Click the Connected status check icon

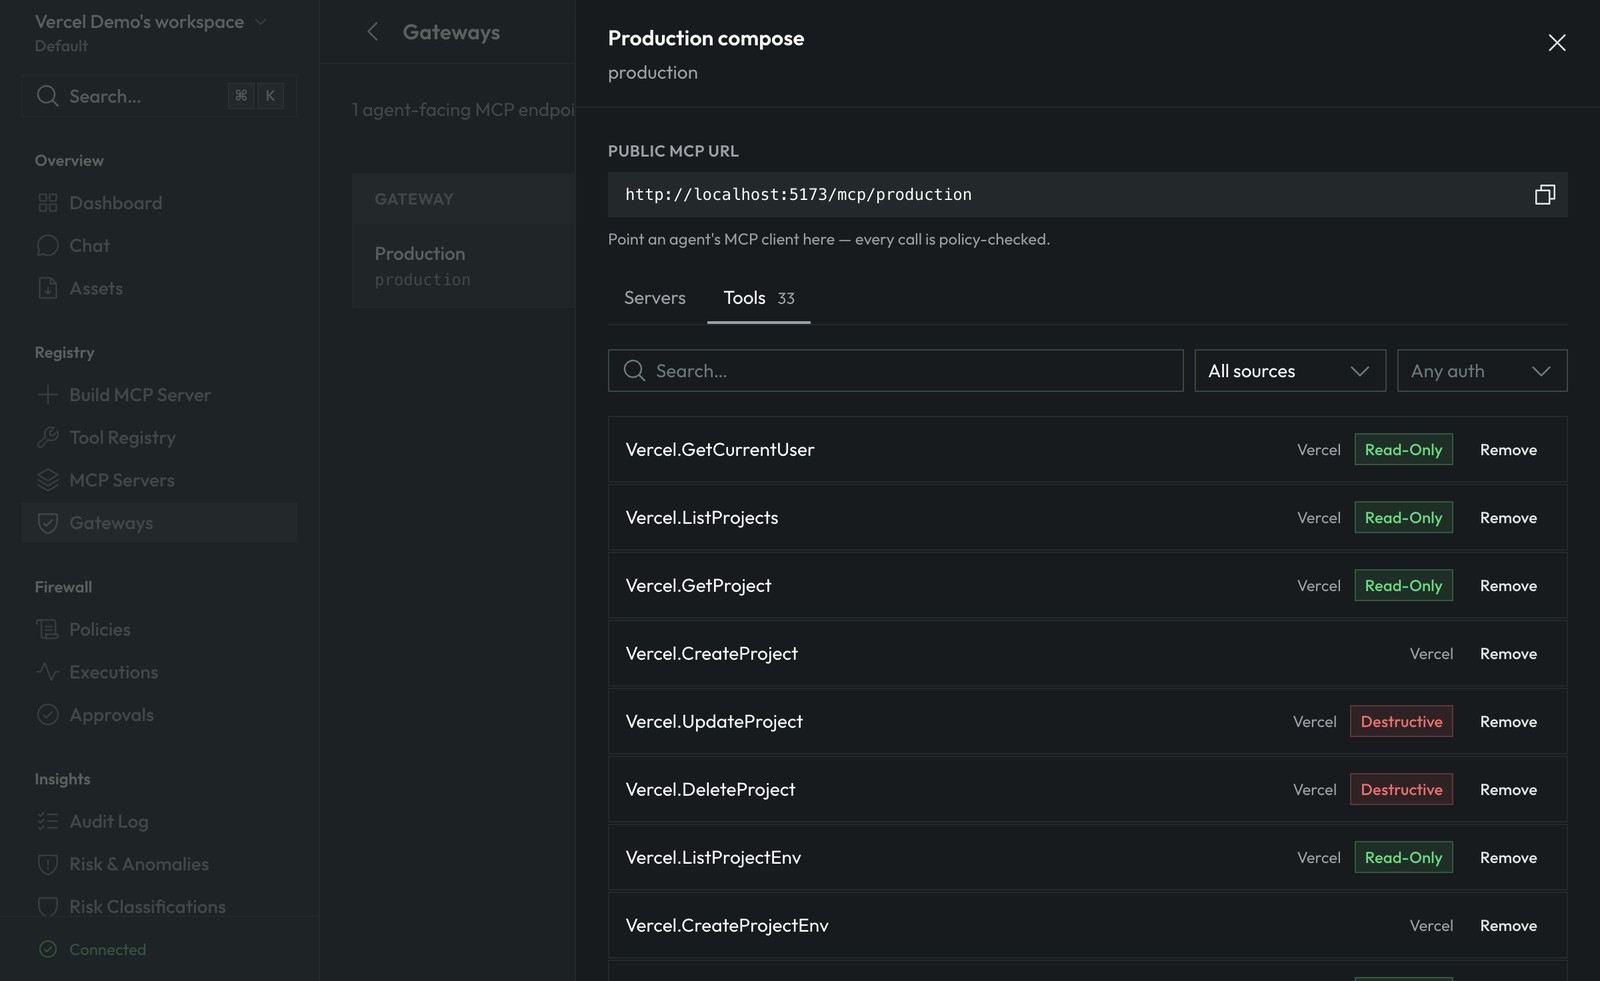(47, 950)
